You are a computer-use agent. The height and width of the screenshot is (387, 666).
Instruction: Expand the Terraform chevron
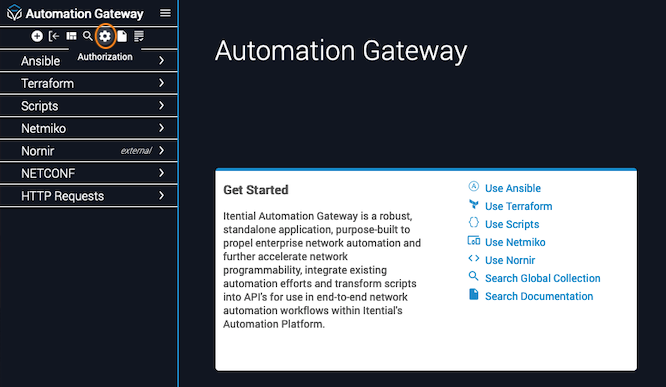tap(161, 83)
